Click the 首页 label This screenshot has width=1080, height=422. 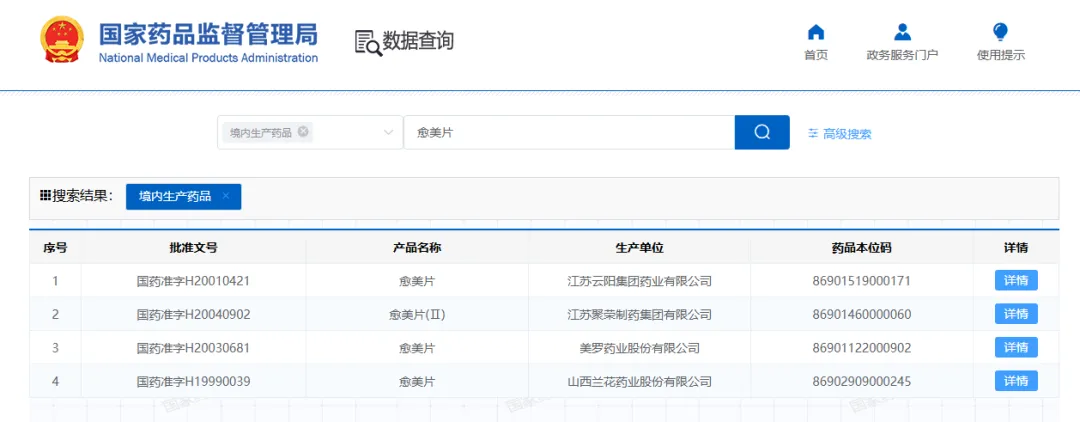tap(816, 56)
